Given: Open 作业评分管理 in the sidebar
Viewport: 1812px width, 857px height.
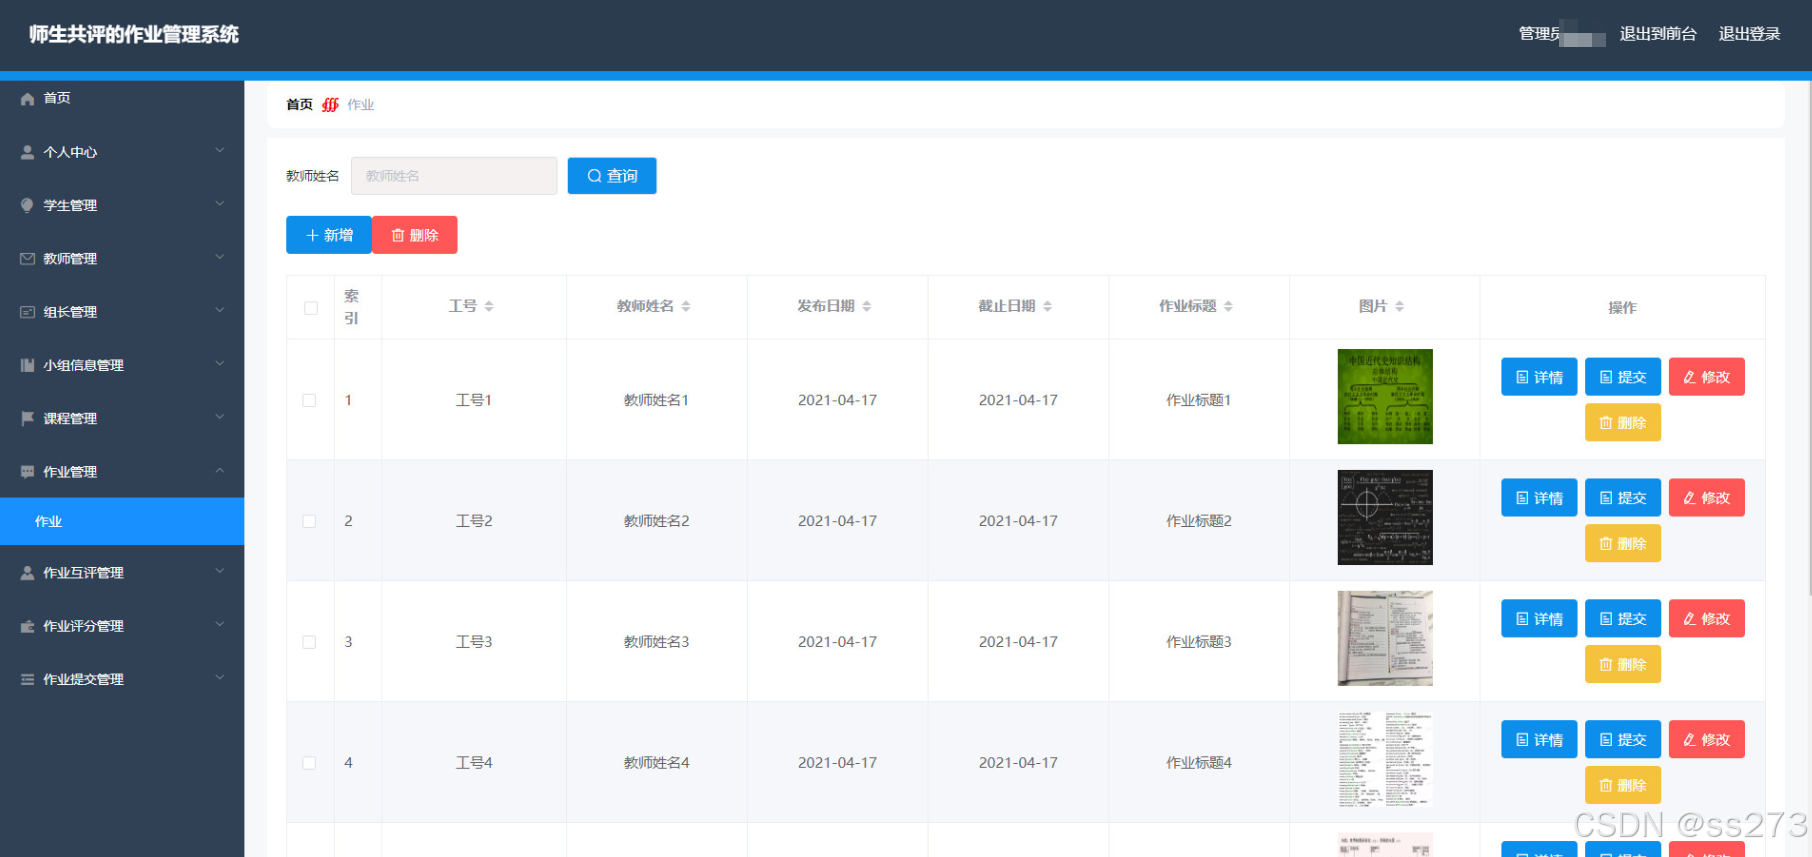Looking at the screenshot, I should 122,626.
